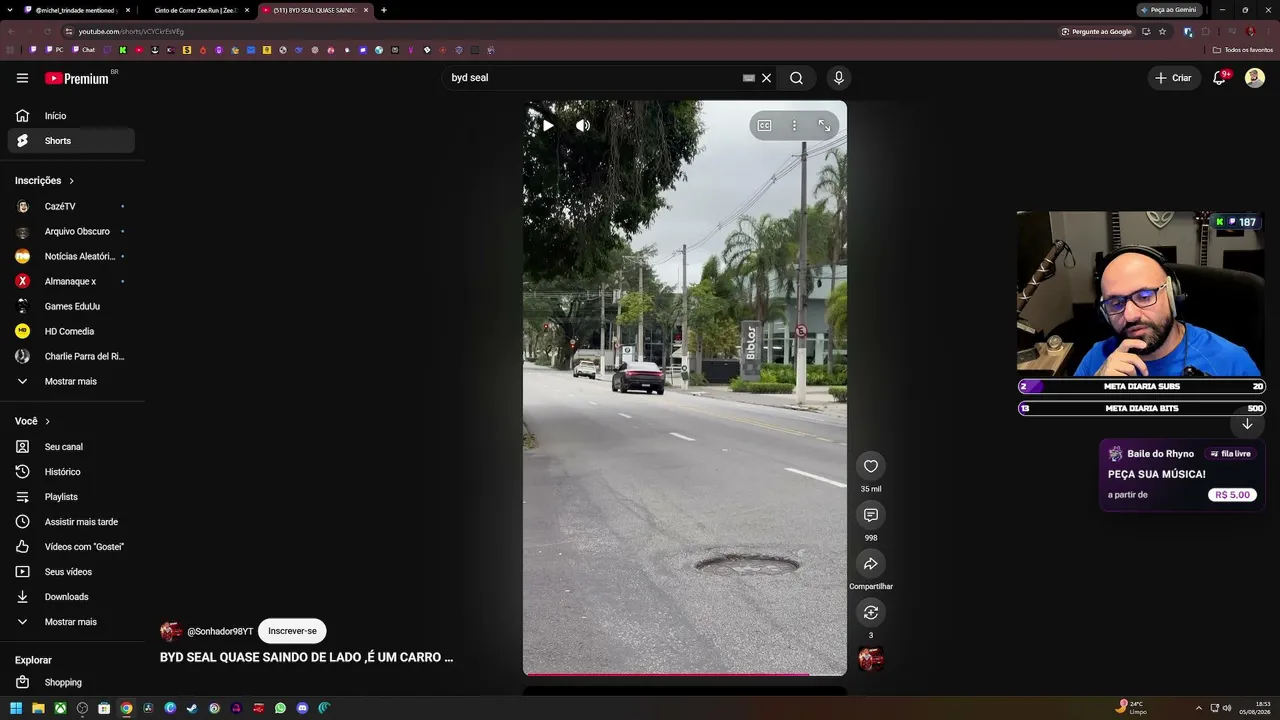Image resolution: width=1280 pixels, height=720 pixels.
Task: Play the paused Short
Action: click(548, 126)
